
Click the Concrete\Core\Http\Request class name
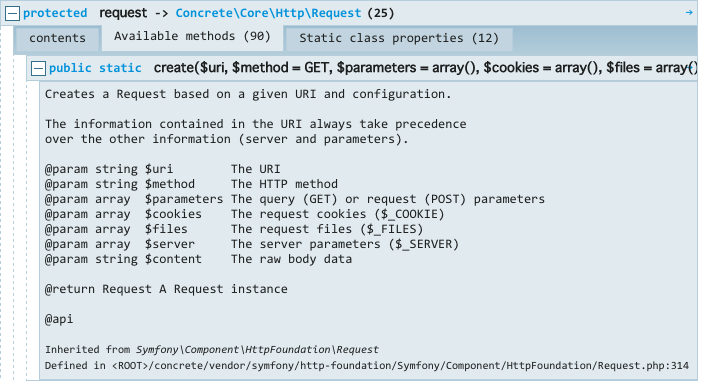[268, 13]
